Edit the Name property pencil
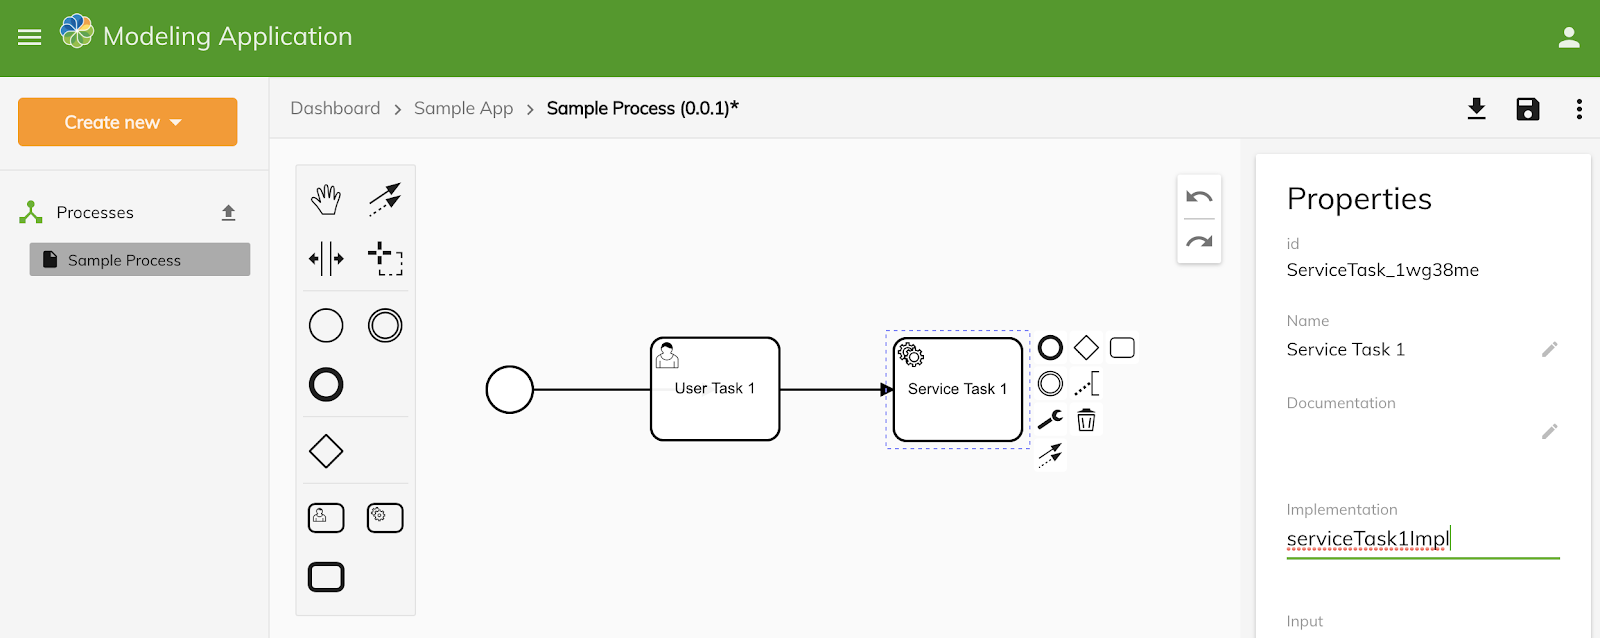This screenshot has height=638, width=1600. click(x=1549, y=349)
